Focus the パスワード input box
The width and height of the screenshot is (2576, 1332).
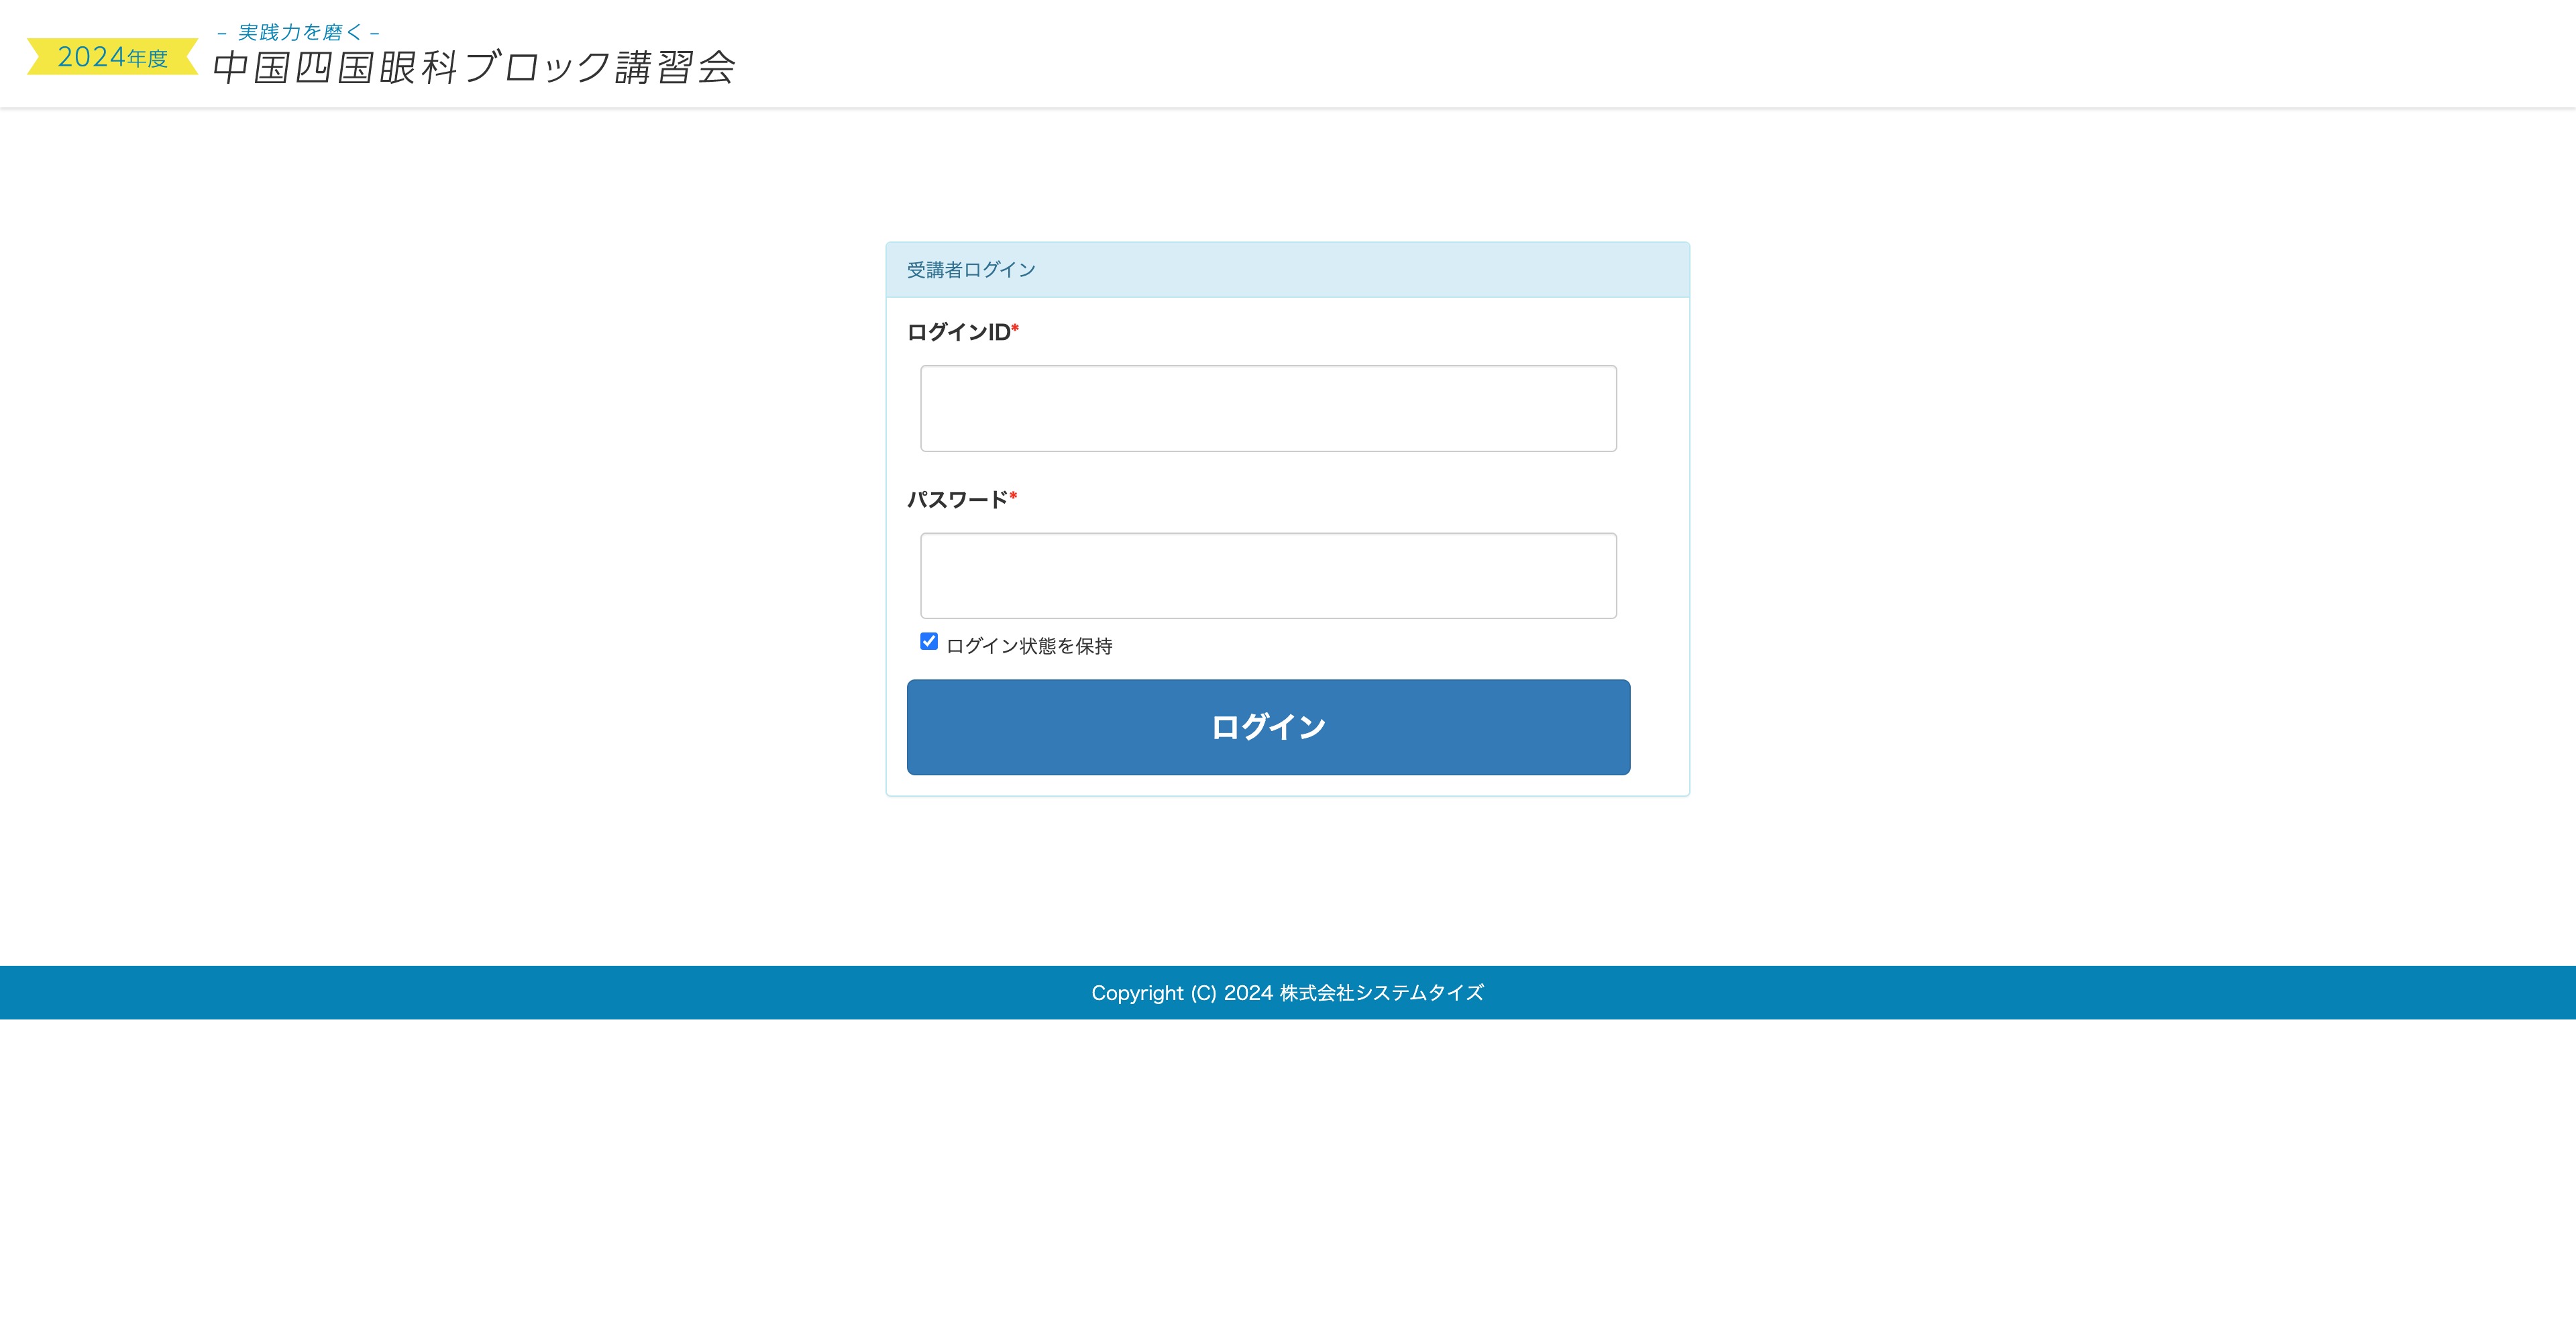(1268, 575)
